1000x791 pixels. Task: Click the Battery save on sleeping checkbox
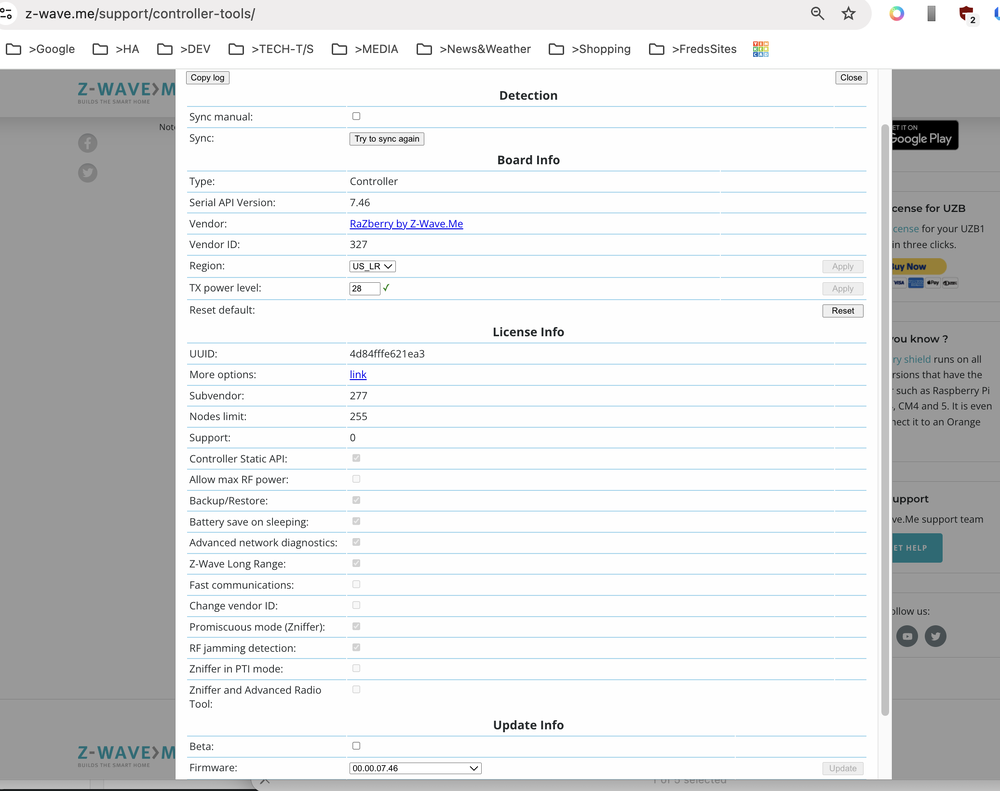(x=357, y=521)
